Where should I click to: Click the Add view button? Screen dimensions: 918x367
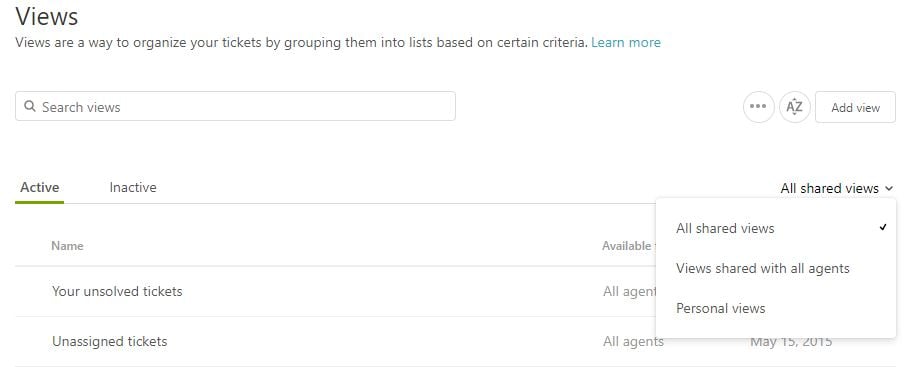pos(855,107)
